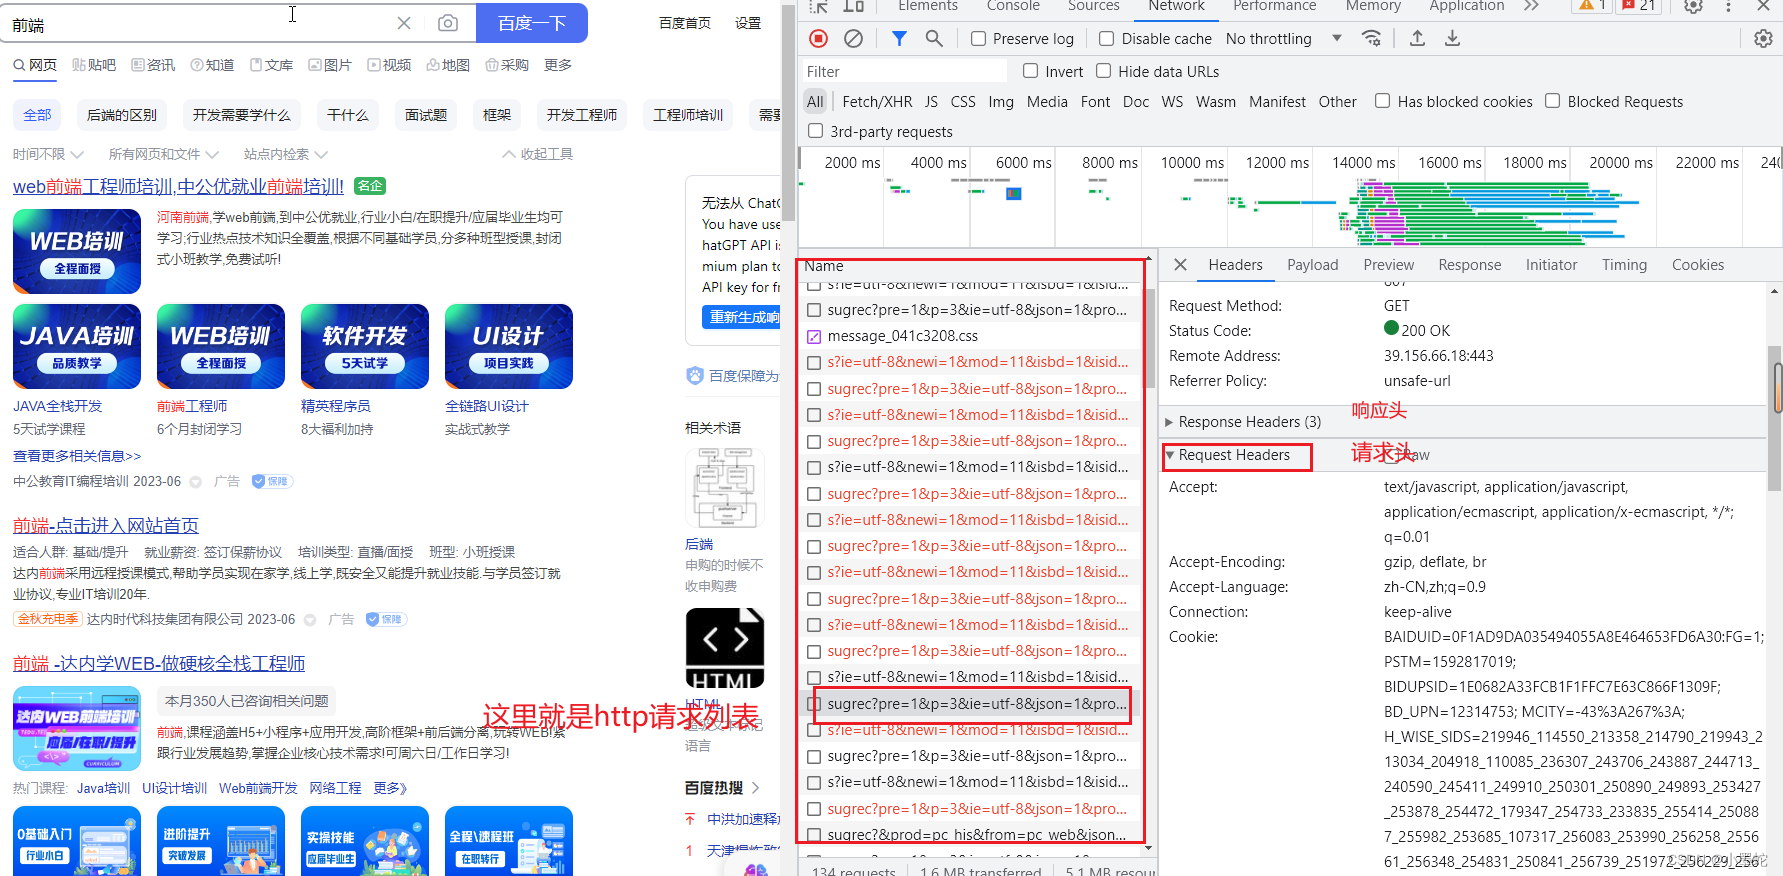Import HAR file upload icon
Viewport: 1783px width, 876px height.
coord(1417,38)
